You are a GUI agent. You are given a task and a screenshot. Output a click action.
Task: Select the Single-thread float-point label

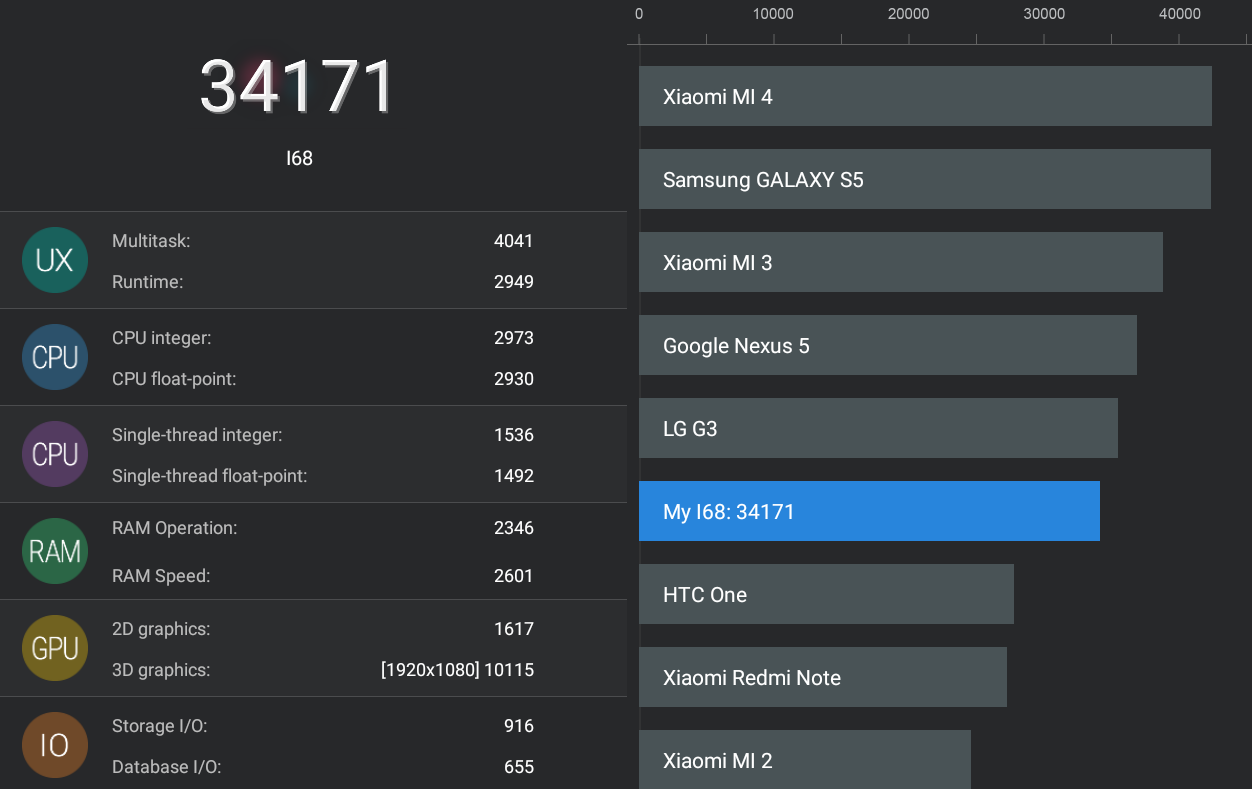coord(209,476)
